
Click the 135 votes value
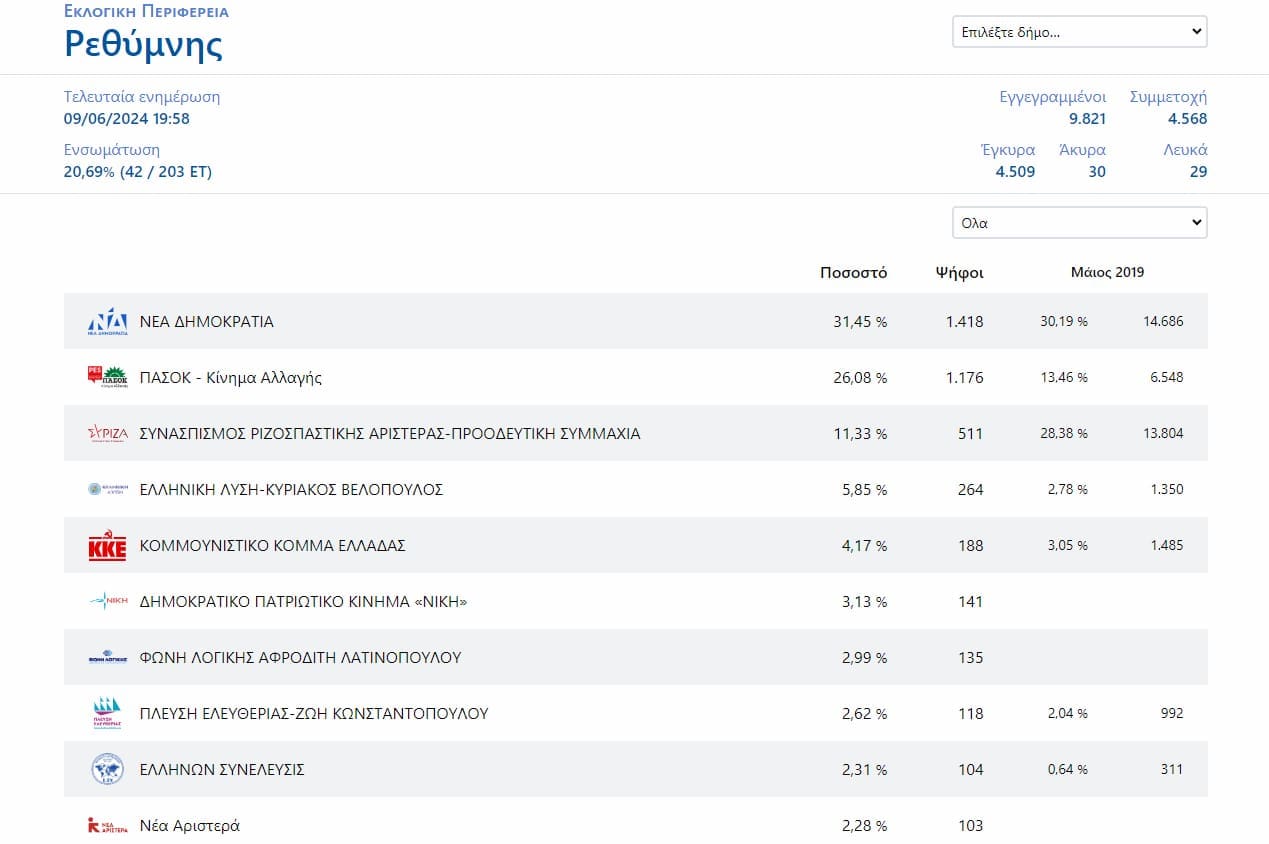click(971, 658)
